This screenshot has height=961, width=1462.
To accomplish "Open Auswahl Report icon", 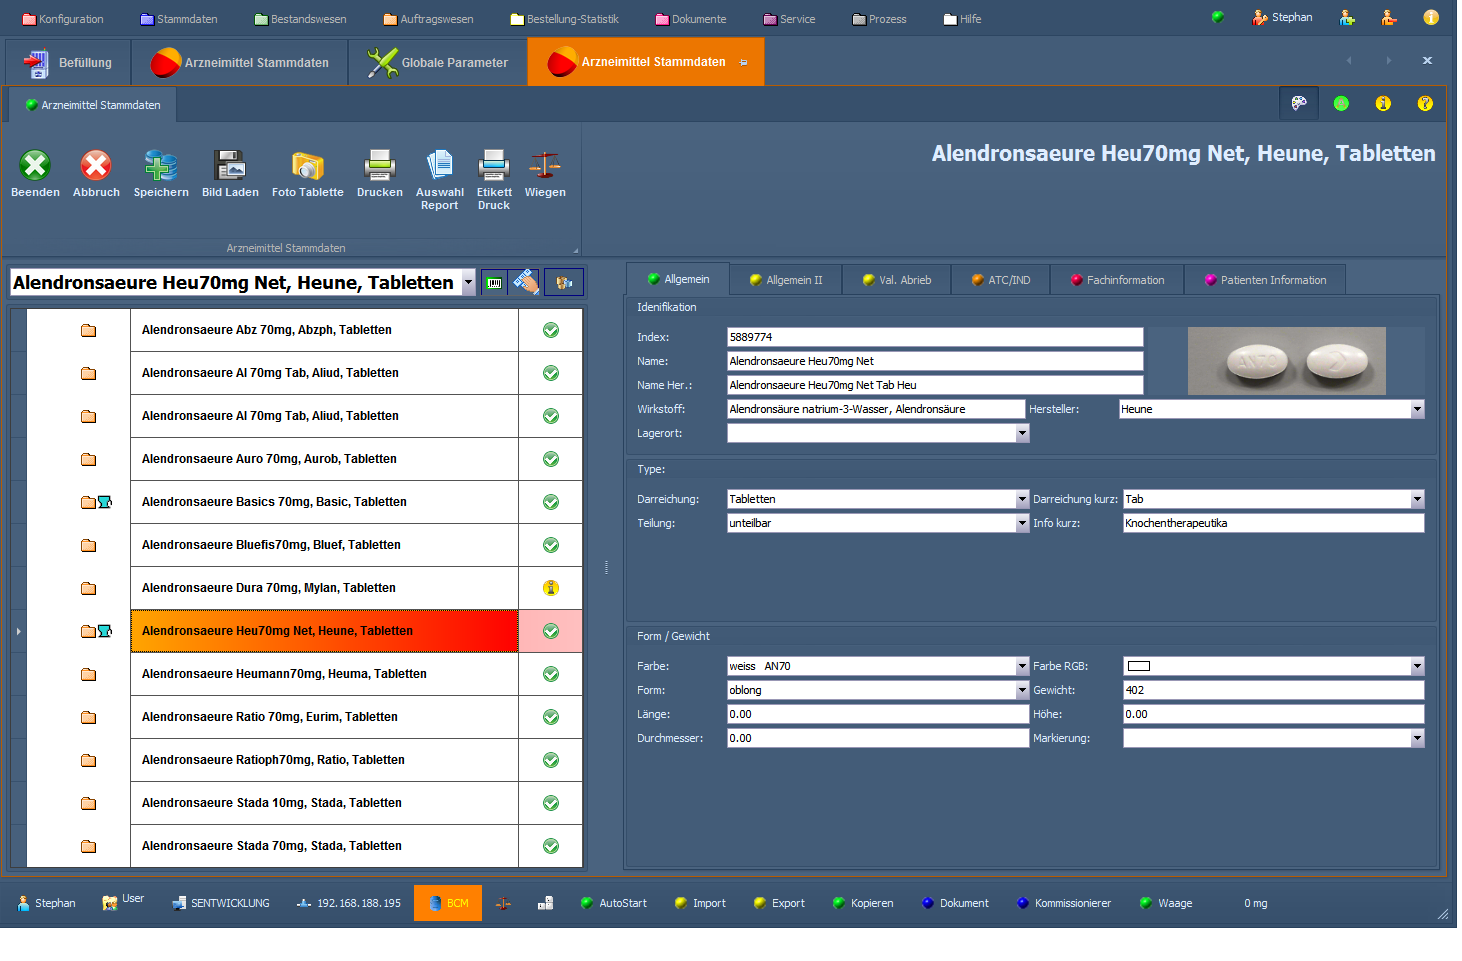I will [x=440, y=166].
